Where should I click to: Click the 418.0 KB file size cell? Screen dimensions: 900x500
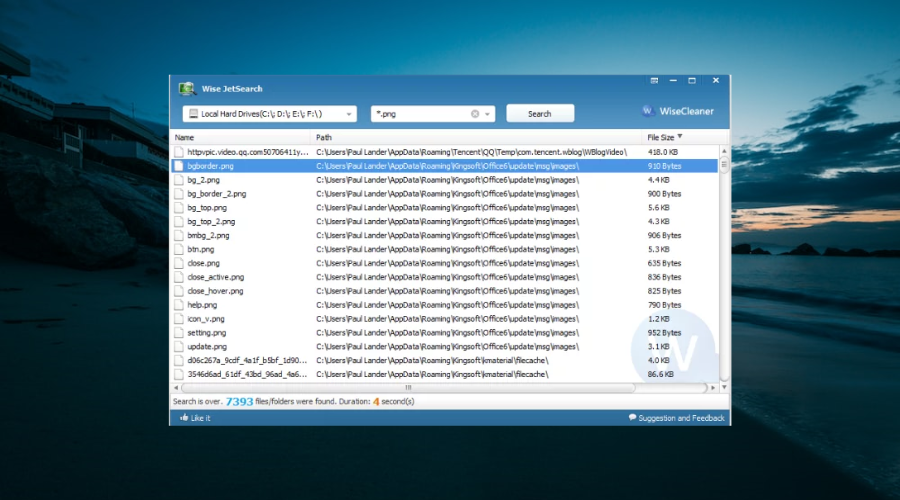point(663,152)
